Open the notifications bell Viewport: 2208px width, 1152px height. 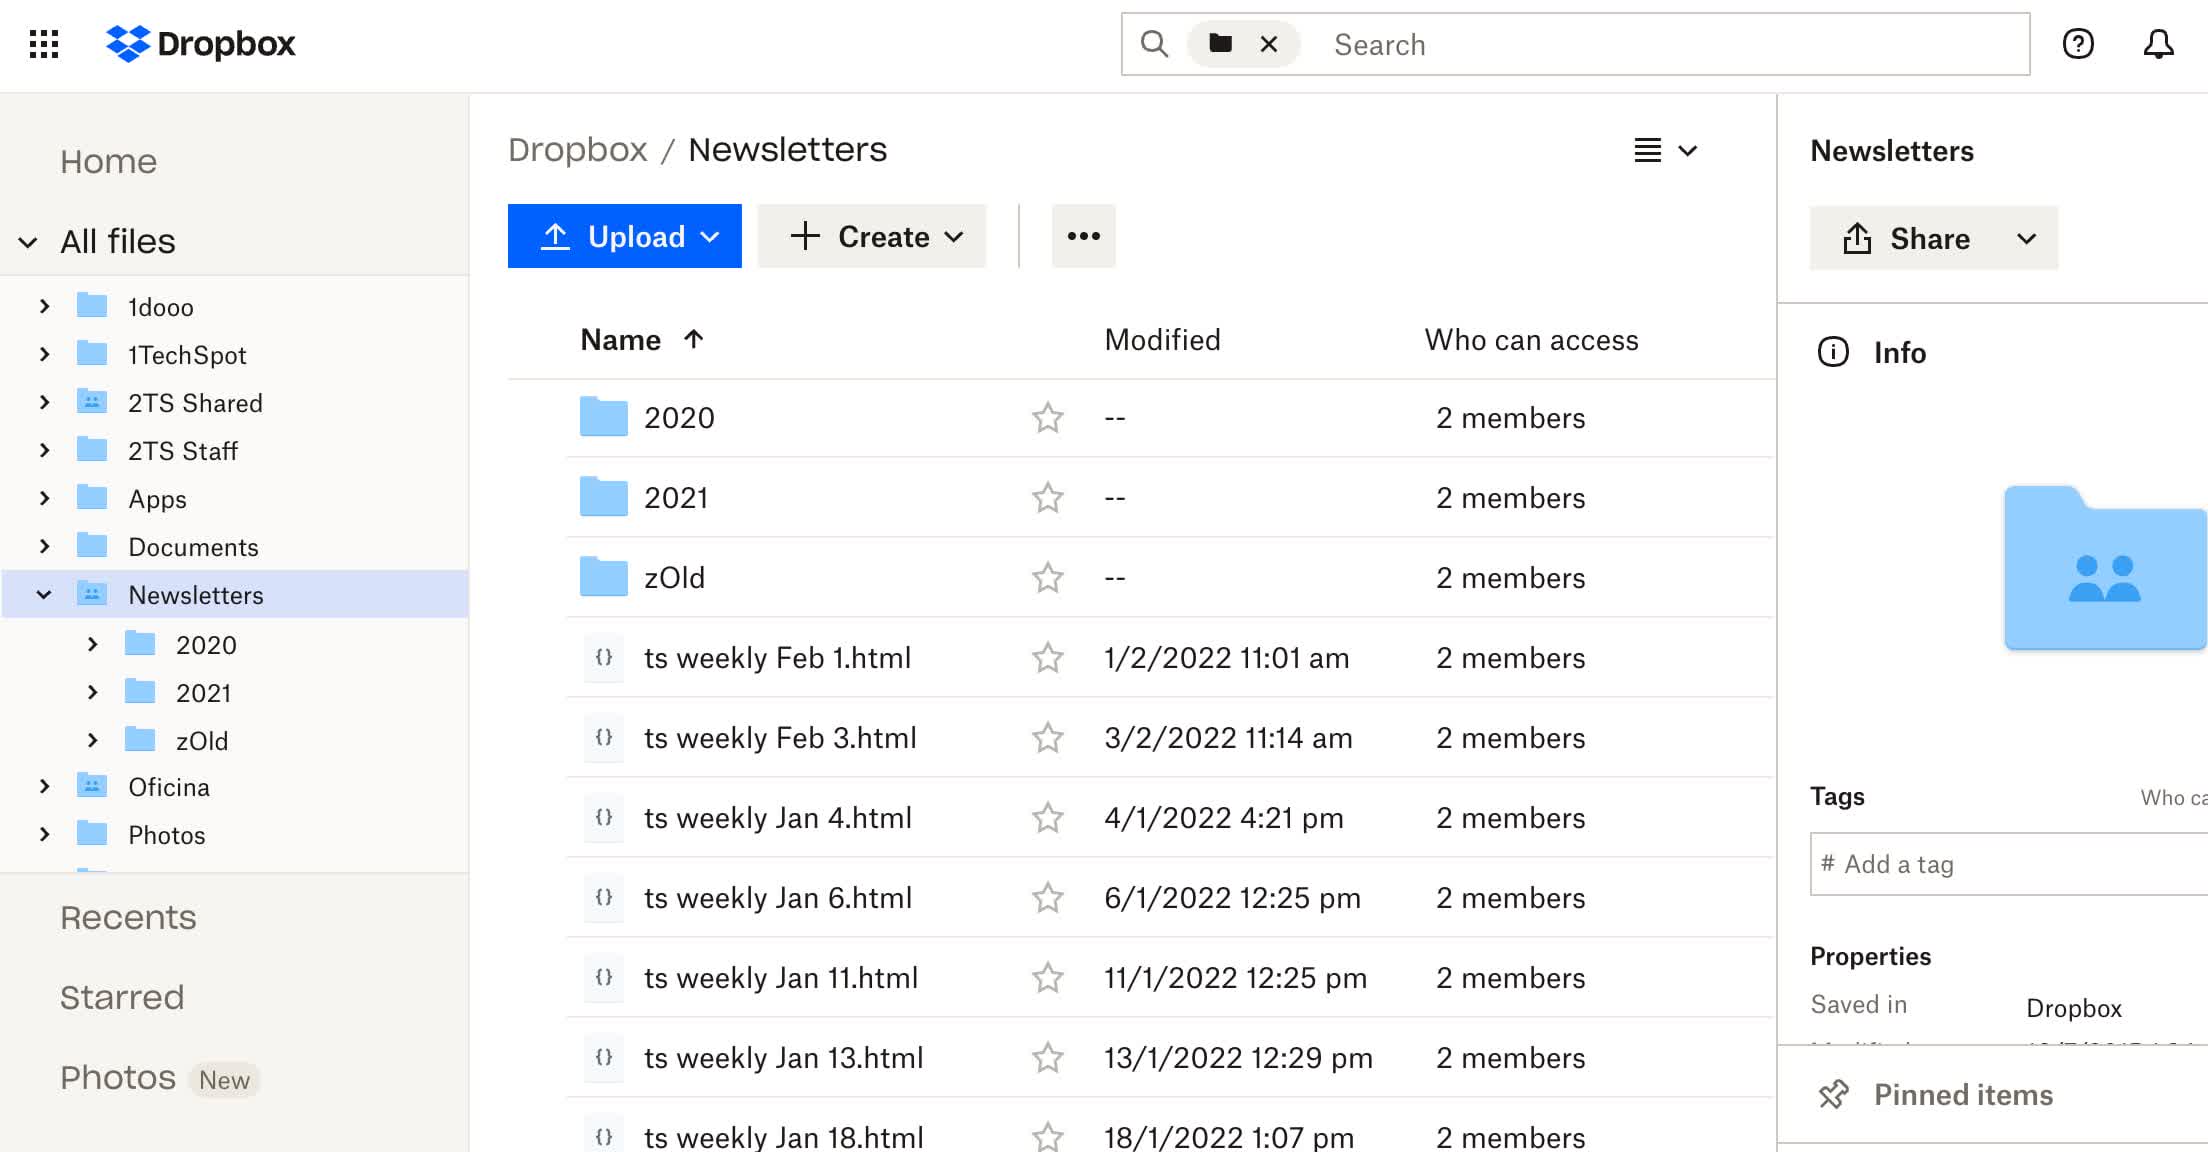(x=2158, y=44)
